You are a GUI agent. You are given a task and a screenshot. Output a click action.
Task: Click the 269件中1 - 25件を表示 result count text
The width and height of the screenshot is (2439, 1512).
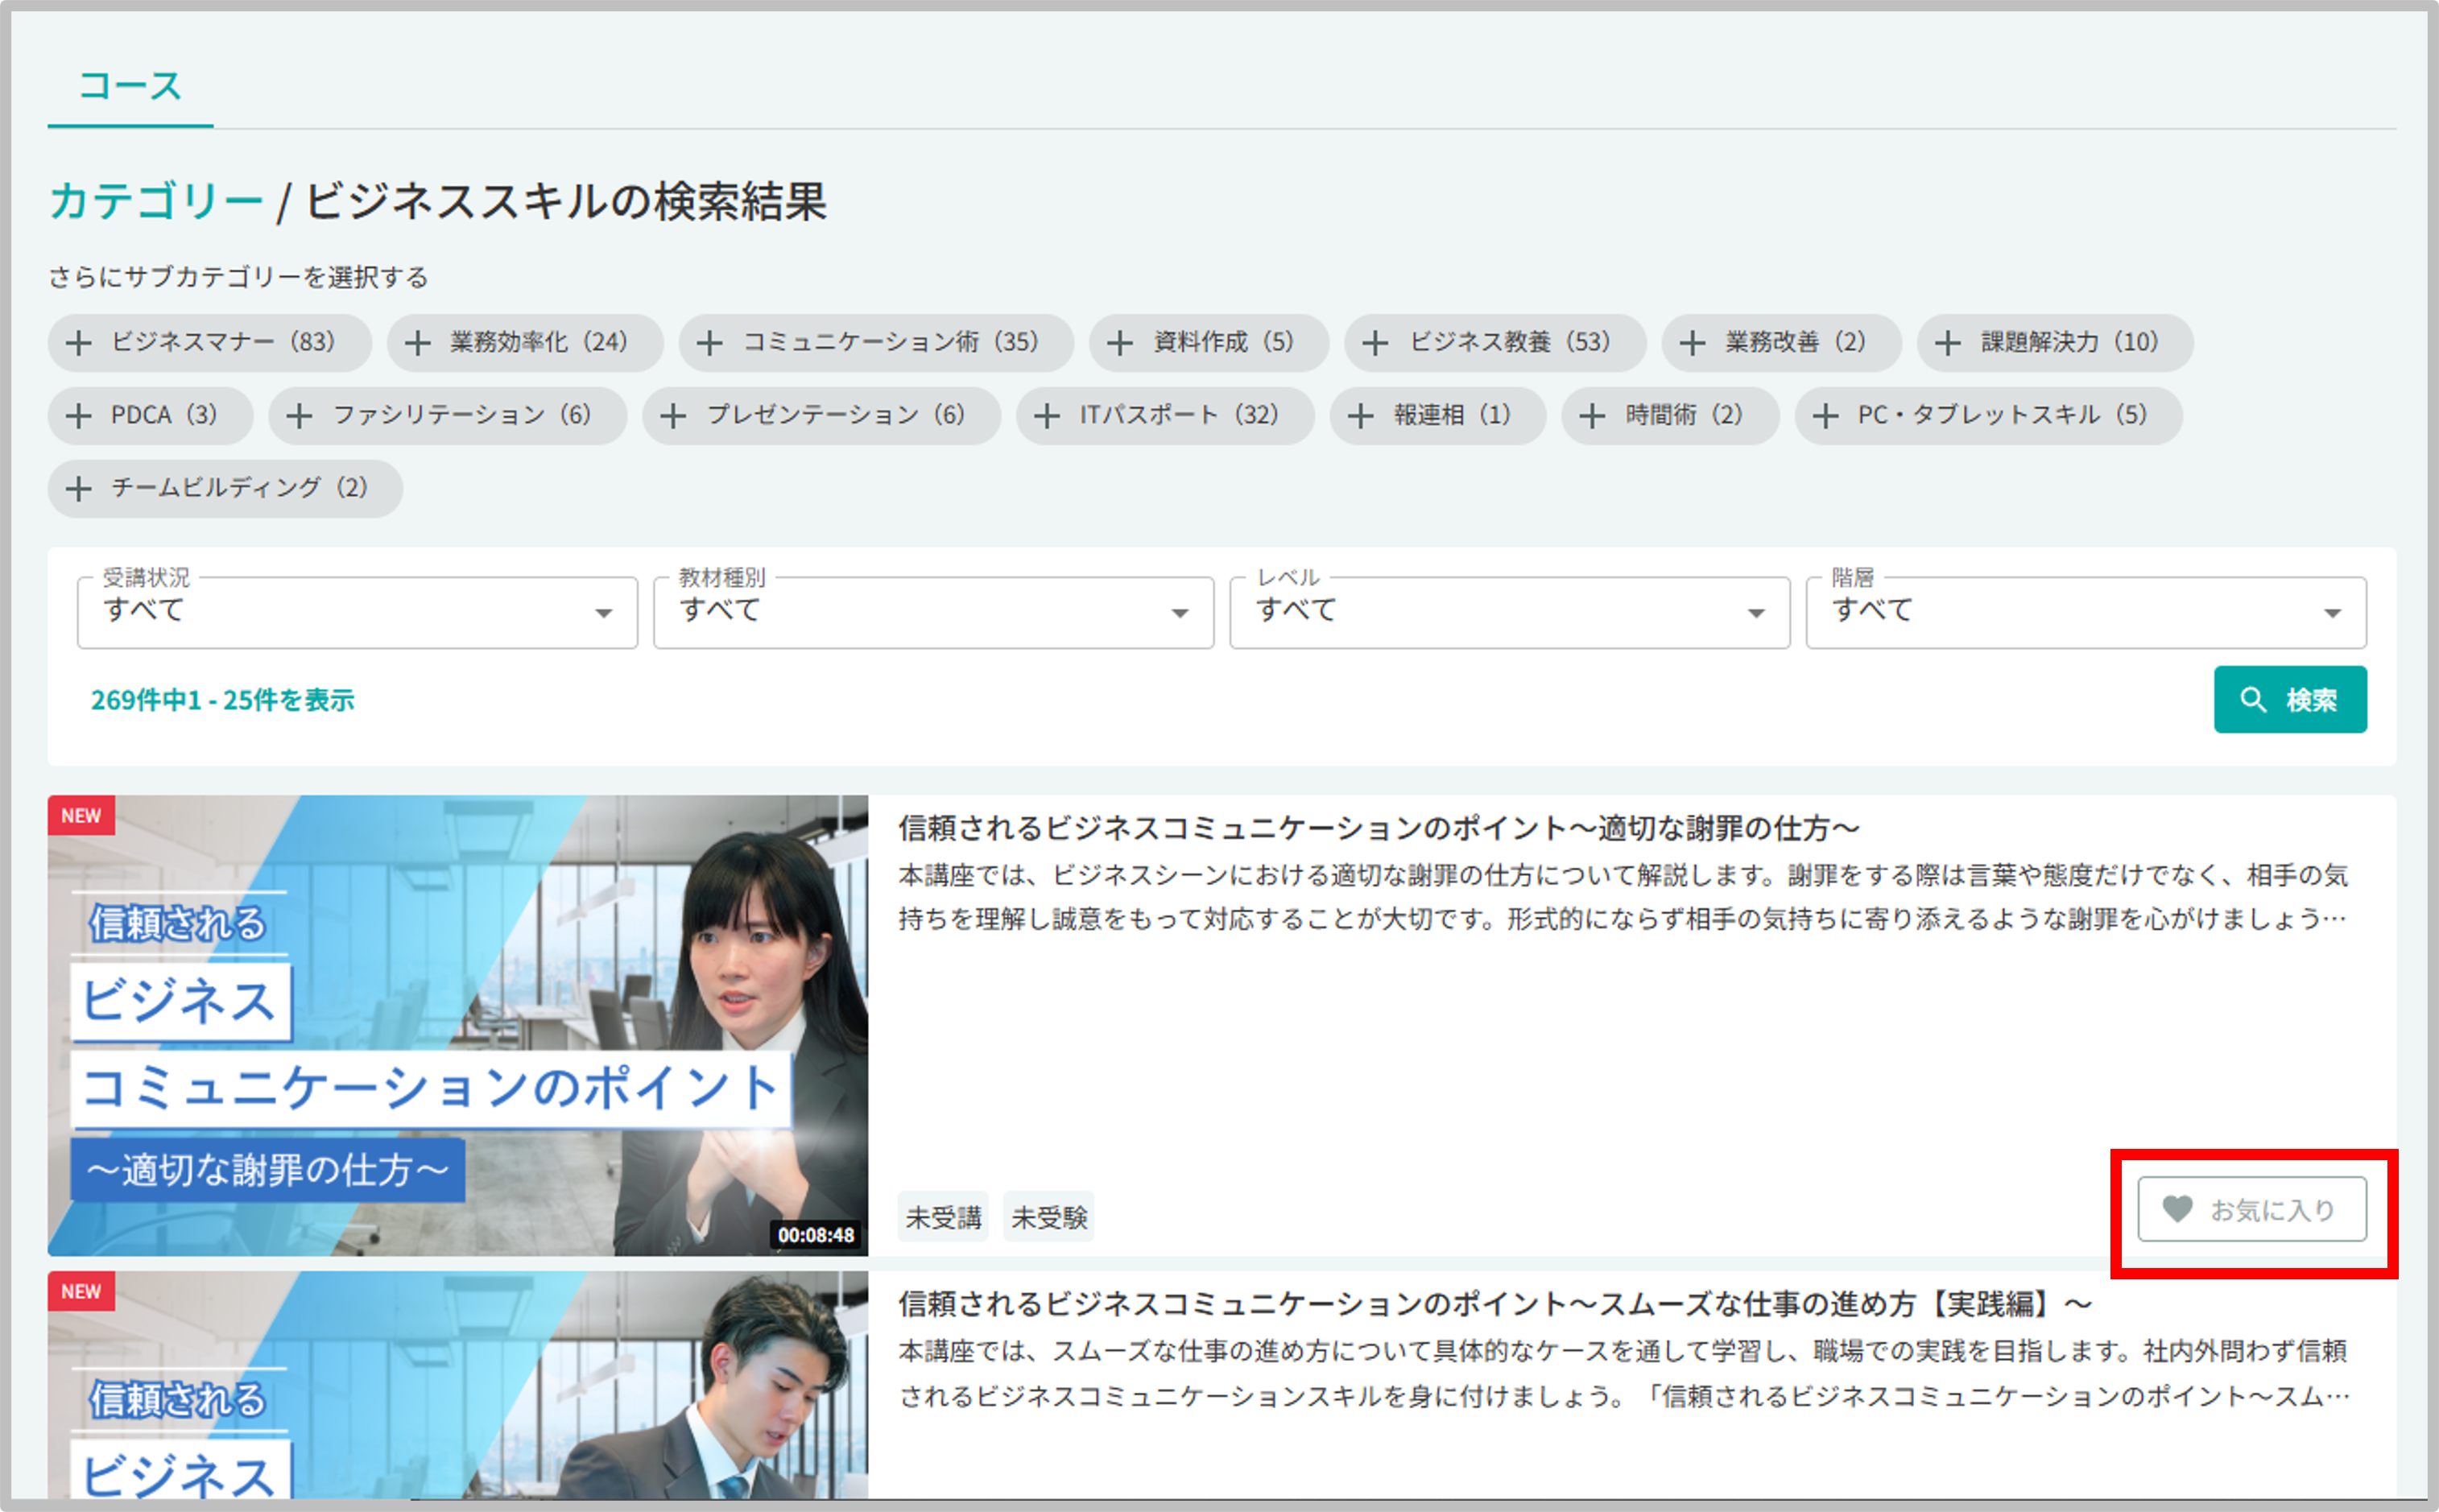(222, 700)
